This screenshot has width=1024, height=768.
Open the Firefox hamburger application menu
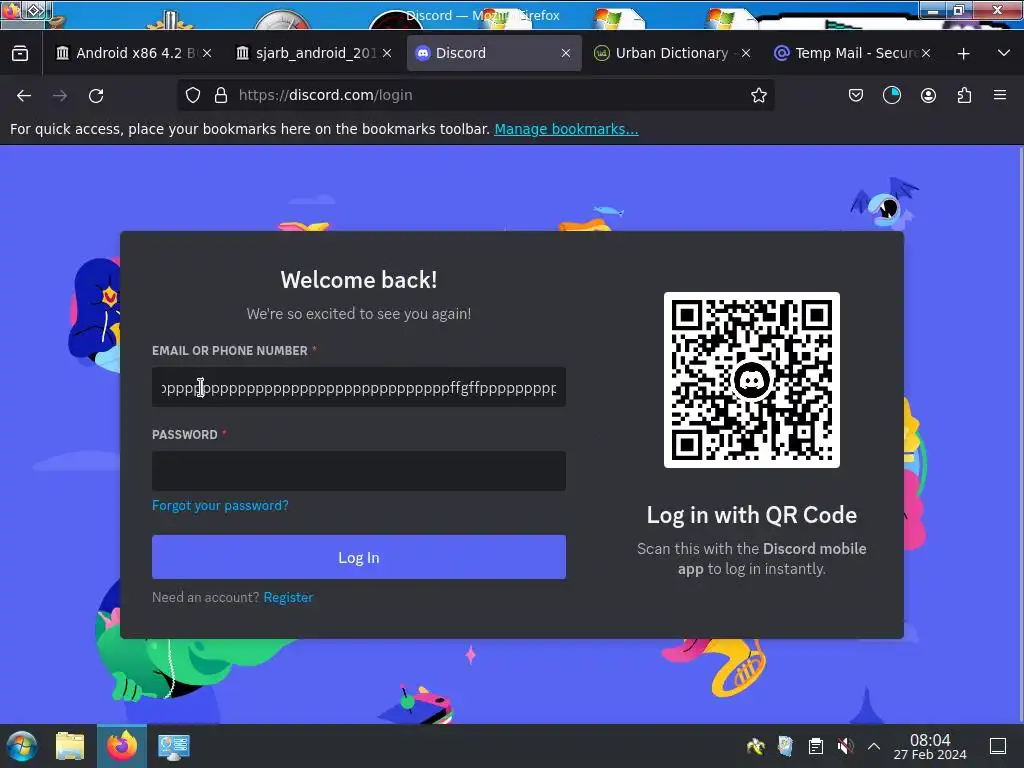pyautogui.click(x=1000, y=95)
